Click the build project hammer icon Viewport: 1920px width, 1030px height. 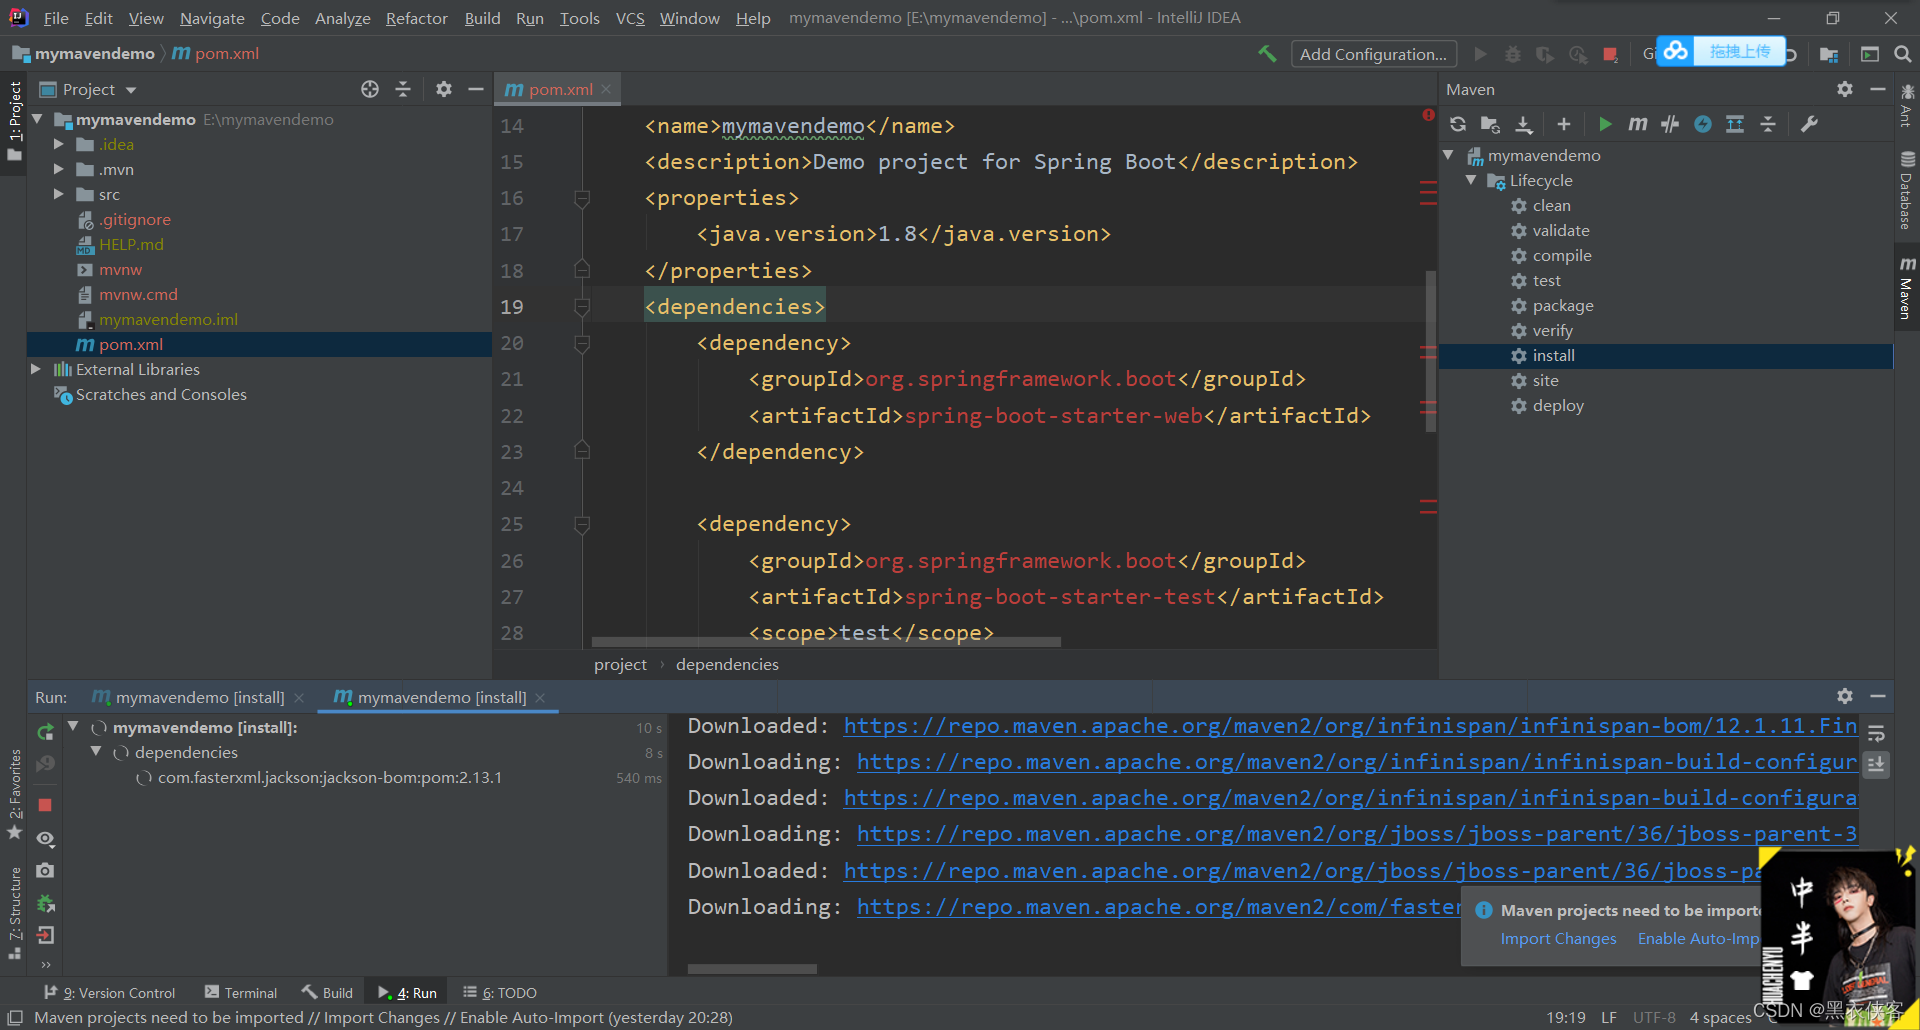tap(1267, 54)
